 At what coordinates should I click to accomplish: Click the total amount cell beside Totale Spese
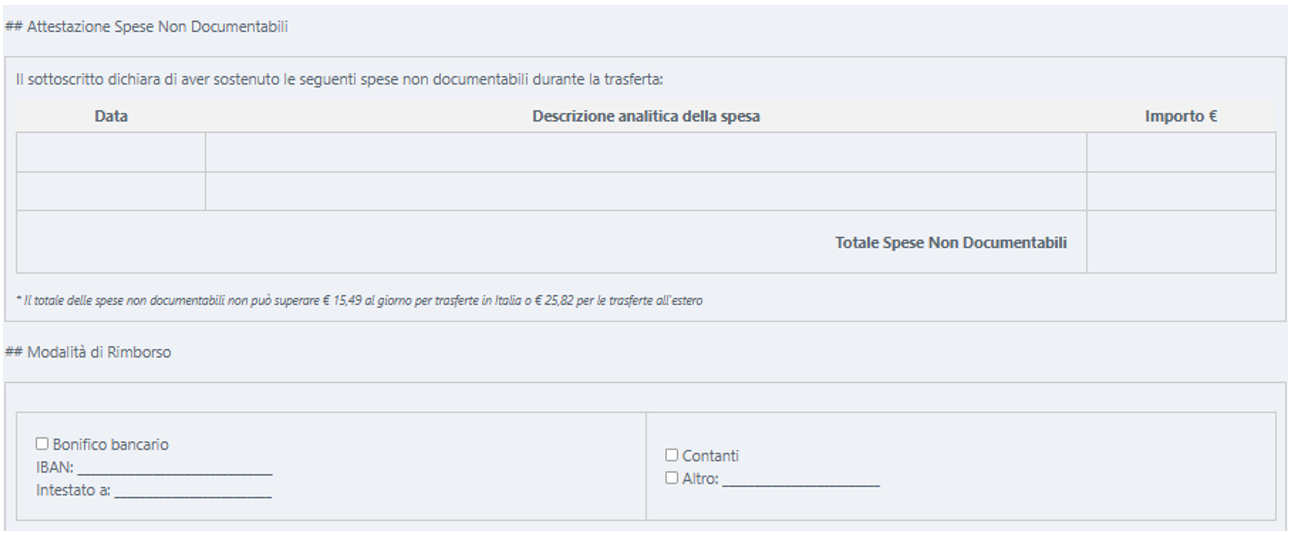point(1181,242)
